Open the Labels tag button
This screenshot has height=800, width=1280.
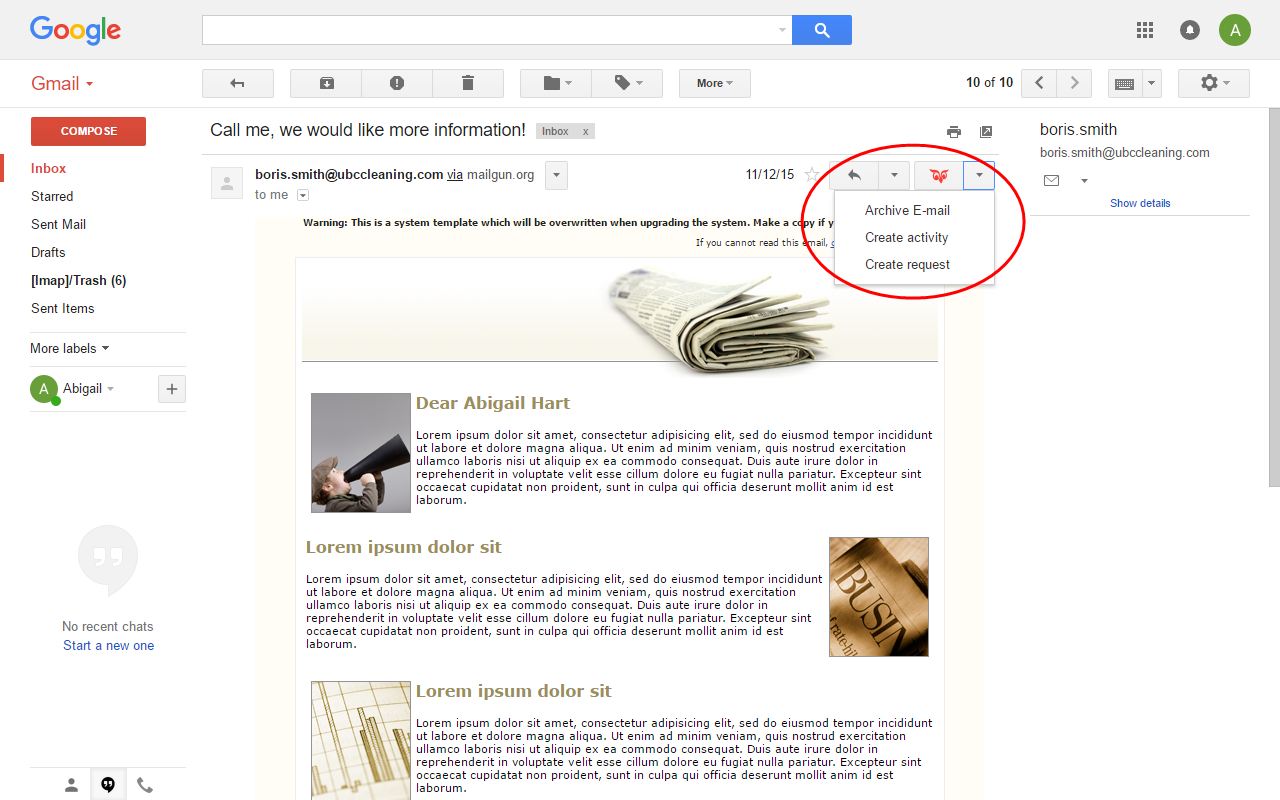tap(627, 83)
